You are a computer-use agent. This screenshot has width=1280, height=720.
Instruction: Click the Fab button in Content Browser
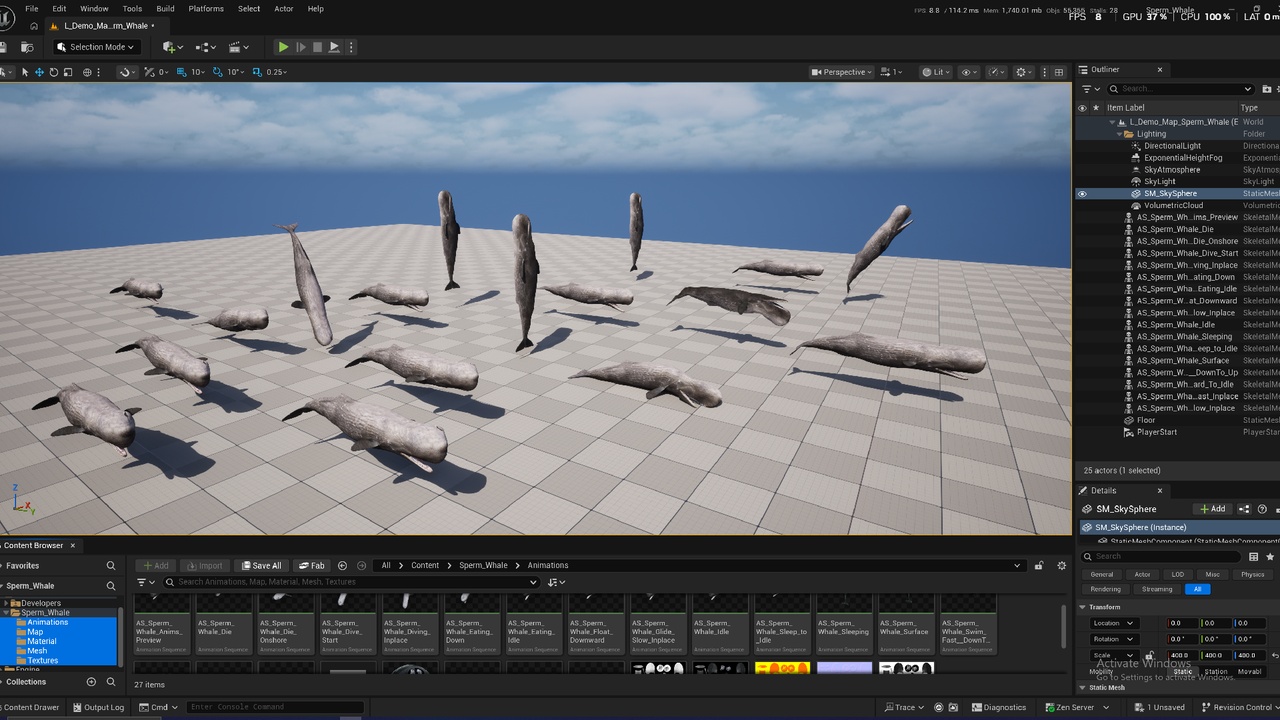(x=311, y=566)
